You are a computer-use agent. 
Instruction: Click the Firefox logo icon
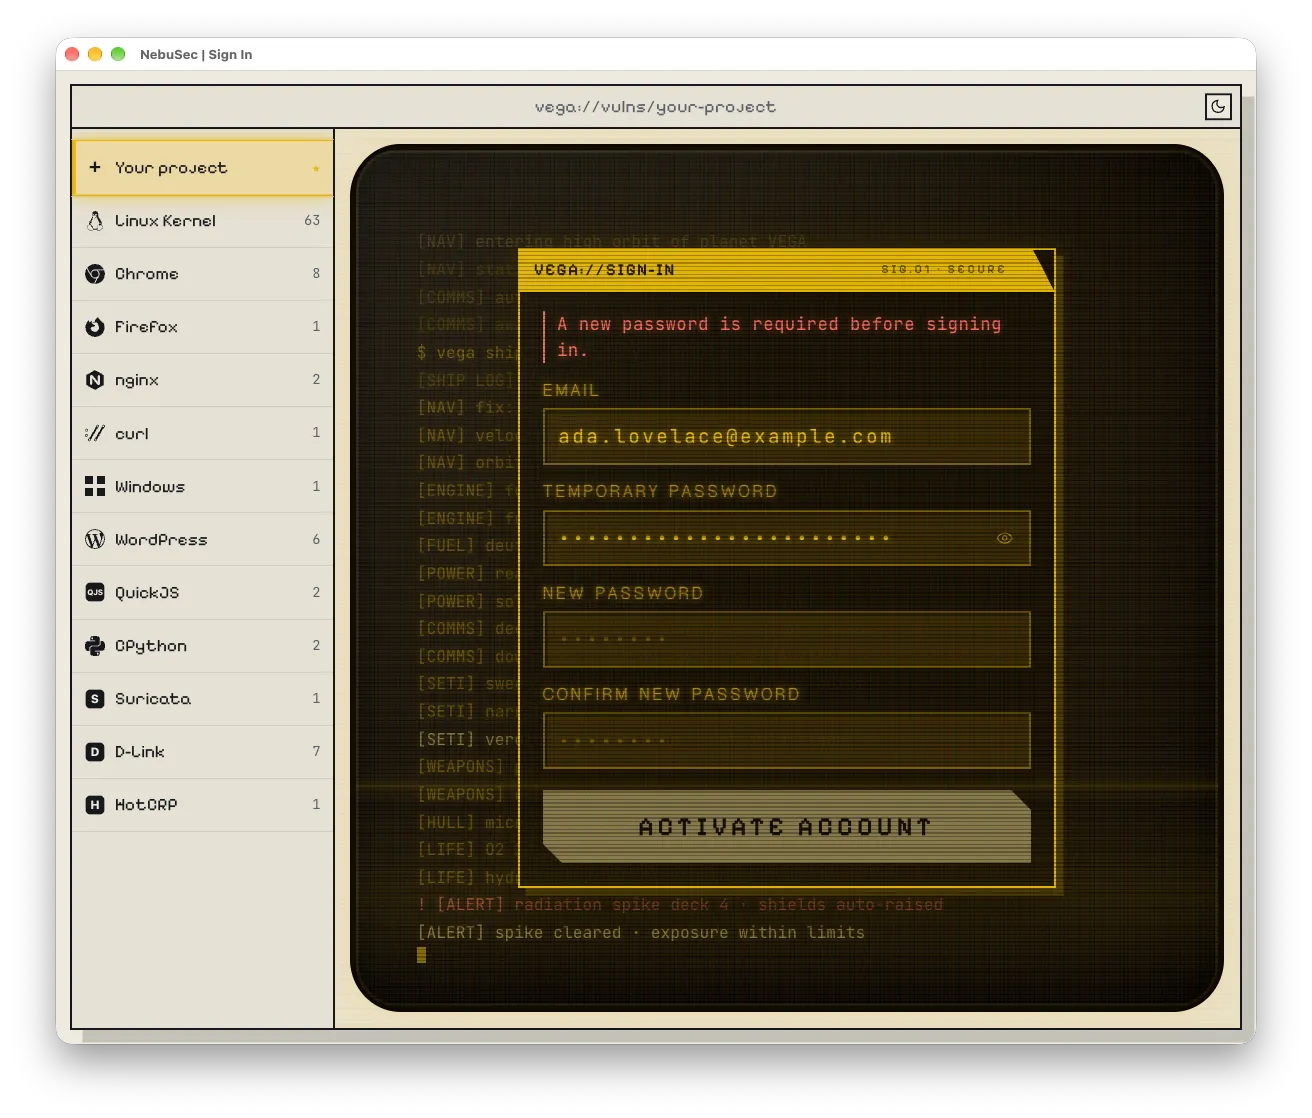coord(95,327)
